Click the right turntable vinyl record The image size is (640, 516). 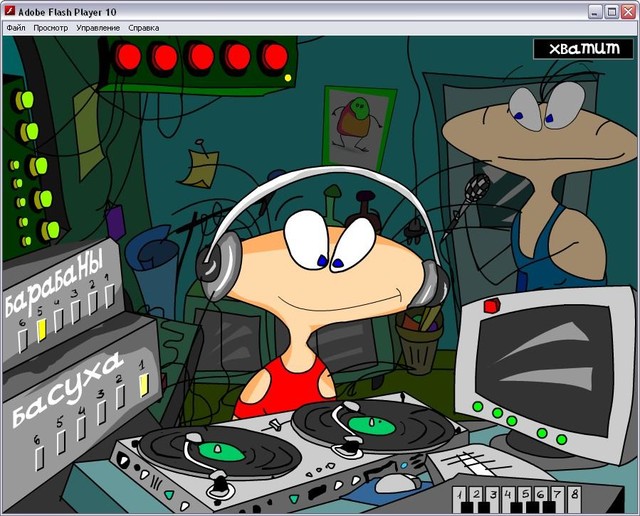click(366, 426)
